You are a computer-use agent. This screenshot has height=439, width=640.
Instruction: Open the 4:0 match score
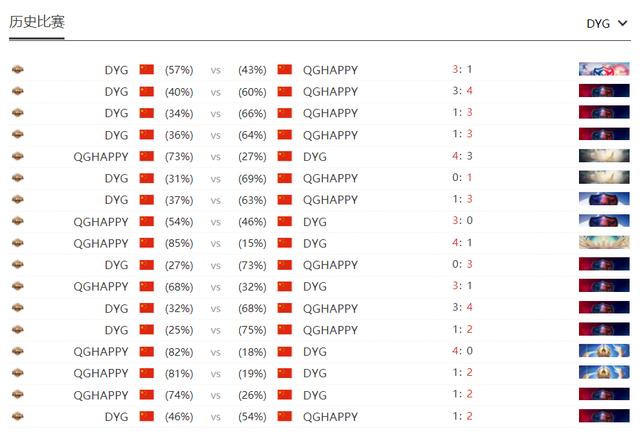pyautogui.click(x=461, y=351)
